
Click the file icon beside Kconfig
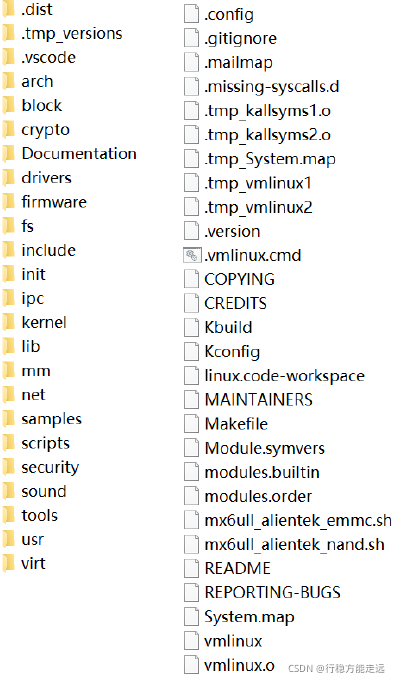click(191, 352)
